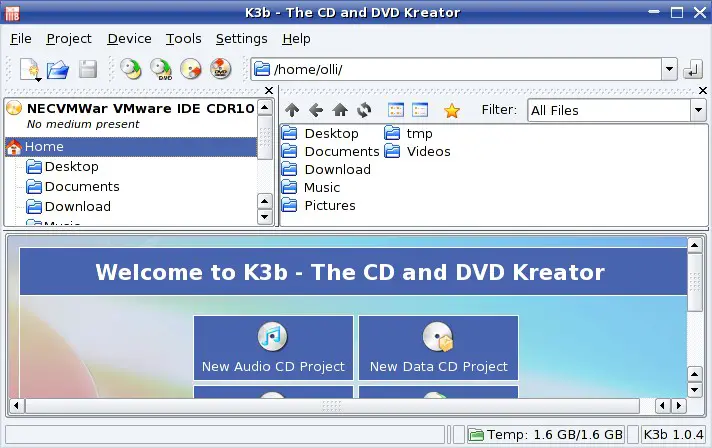
Task: Click the CD drive icon beside NECVMWar
Action: click(14, 108)
